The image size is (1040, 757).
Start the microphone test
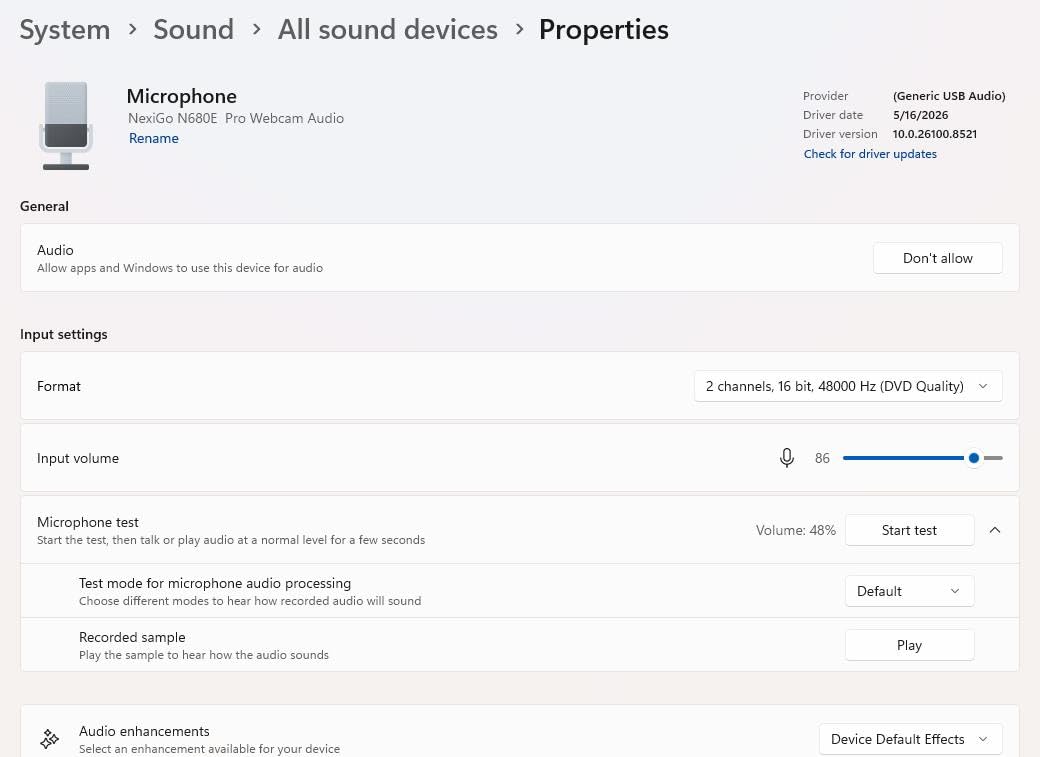[x=909, y=530]
